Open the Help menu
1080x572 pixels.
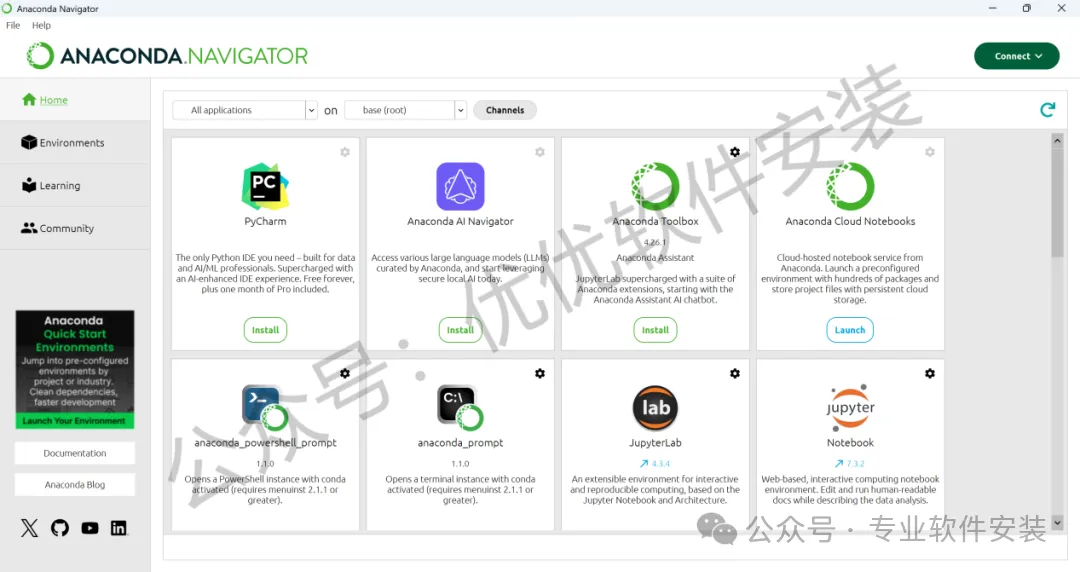coord(41,25)
